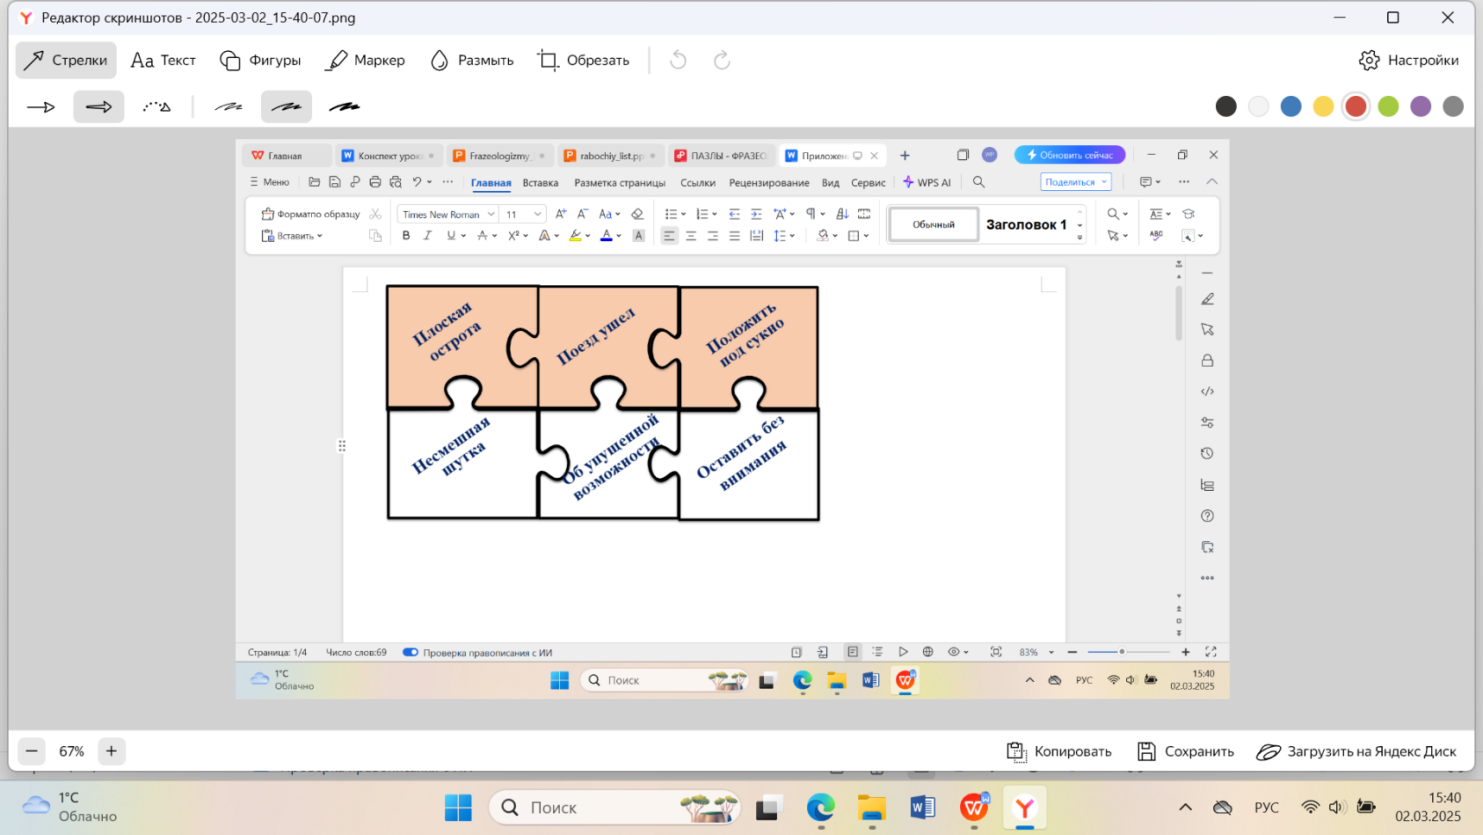Open Microsoft Edge from the taskbar
The height and width of the screenshot is (835, 1483).
pos(821,807)
